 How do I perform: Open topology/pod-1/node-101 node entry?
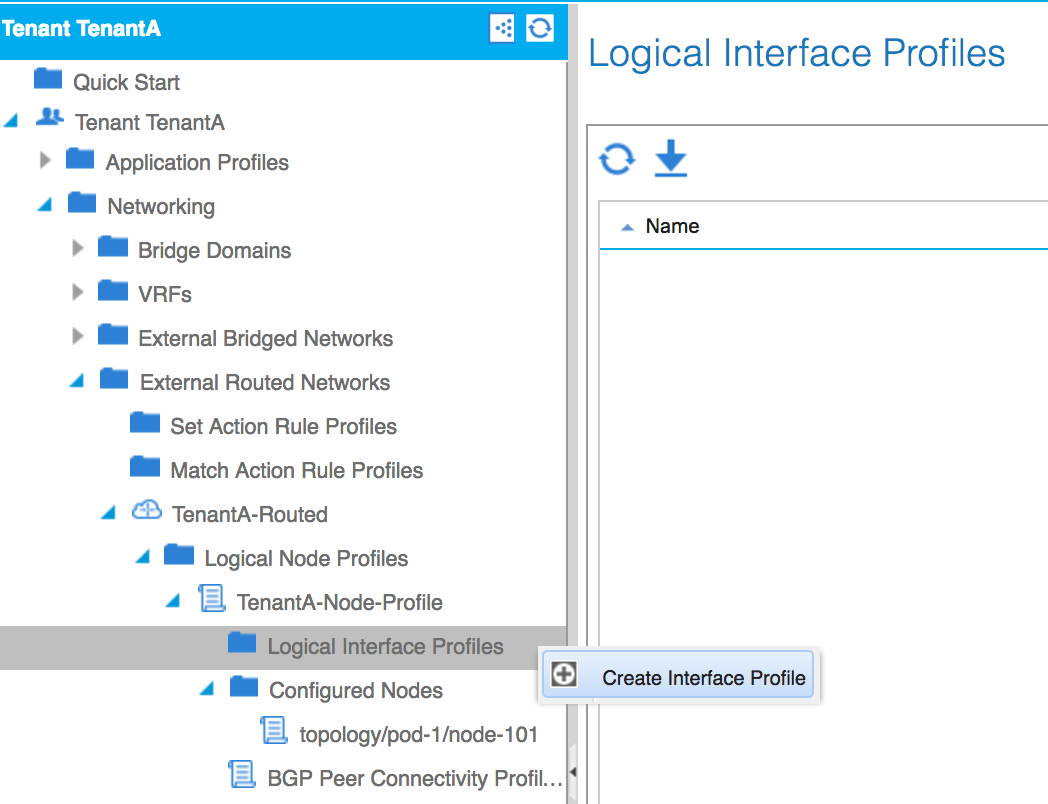(x=419, y=734)
